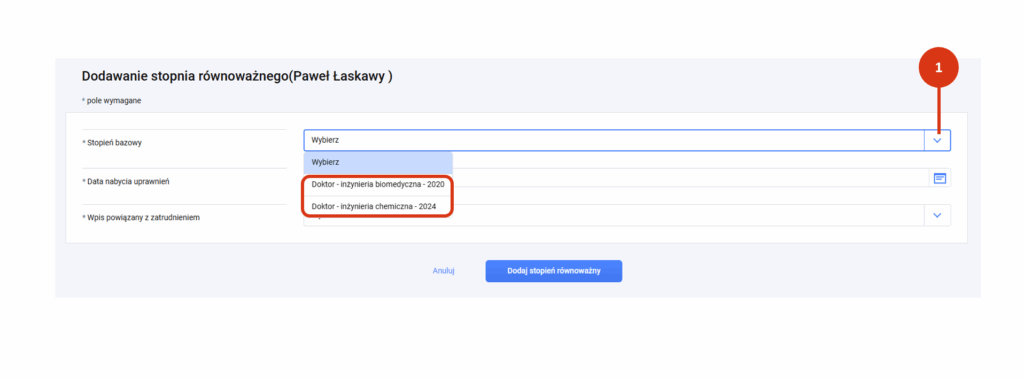Click the pole wymagane note

point(114,101)
